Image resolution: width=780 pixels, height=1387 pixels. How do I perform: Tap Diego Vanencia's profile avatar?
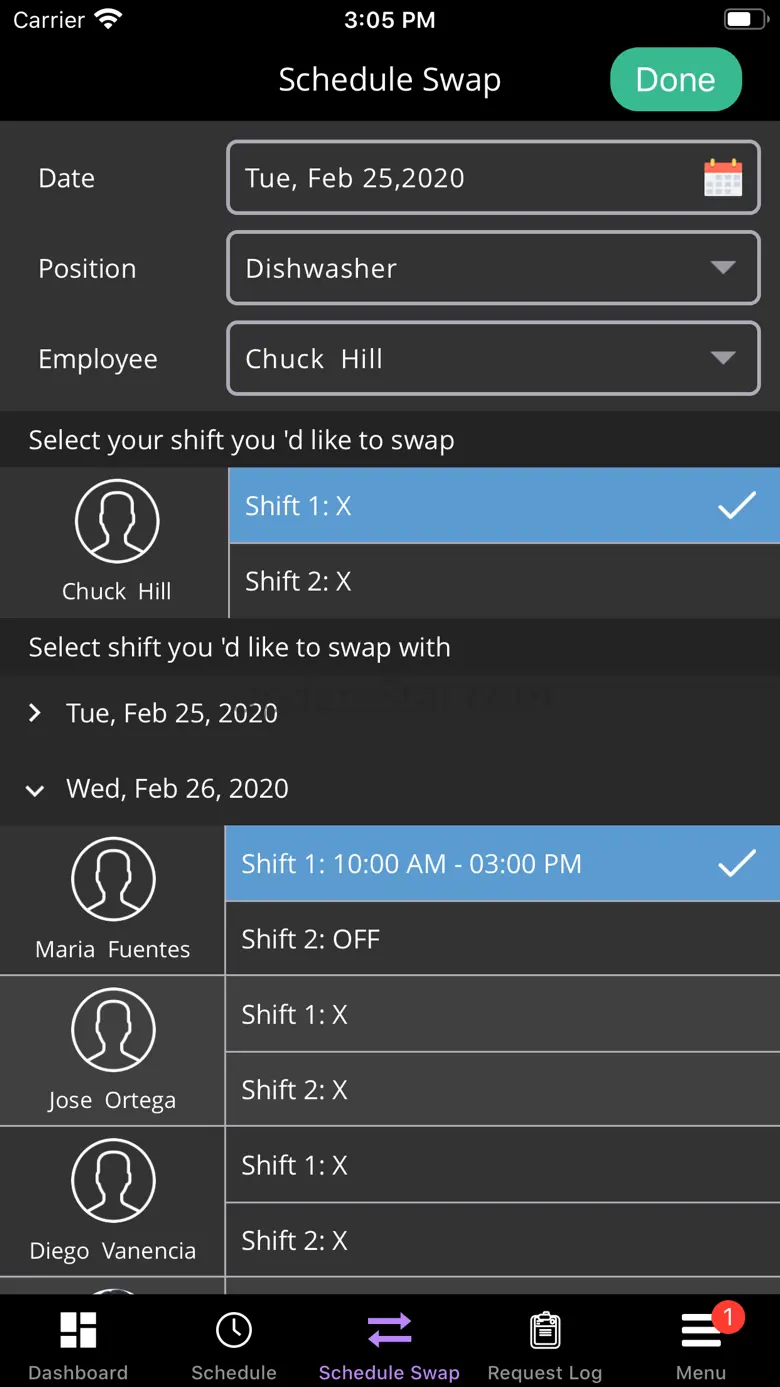pos(113,1181)
